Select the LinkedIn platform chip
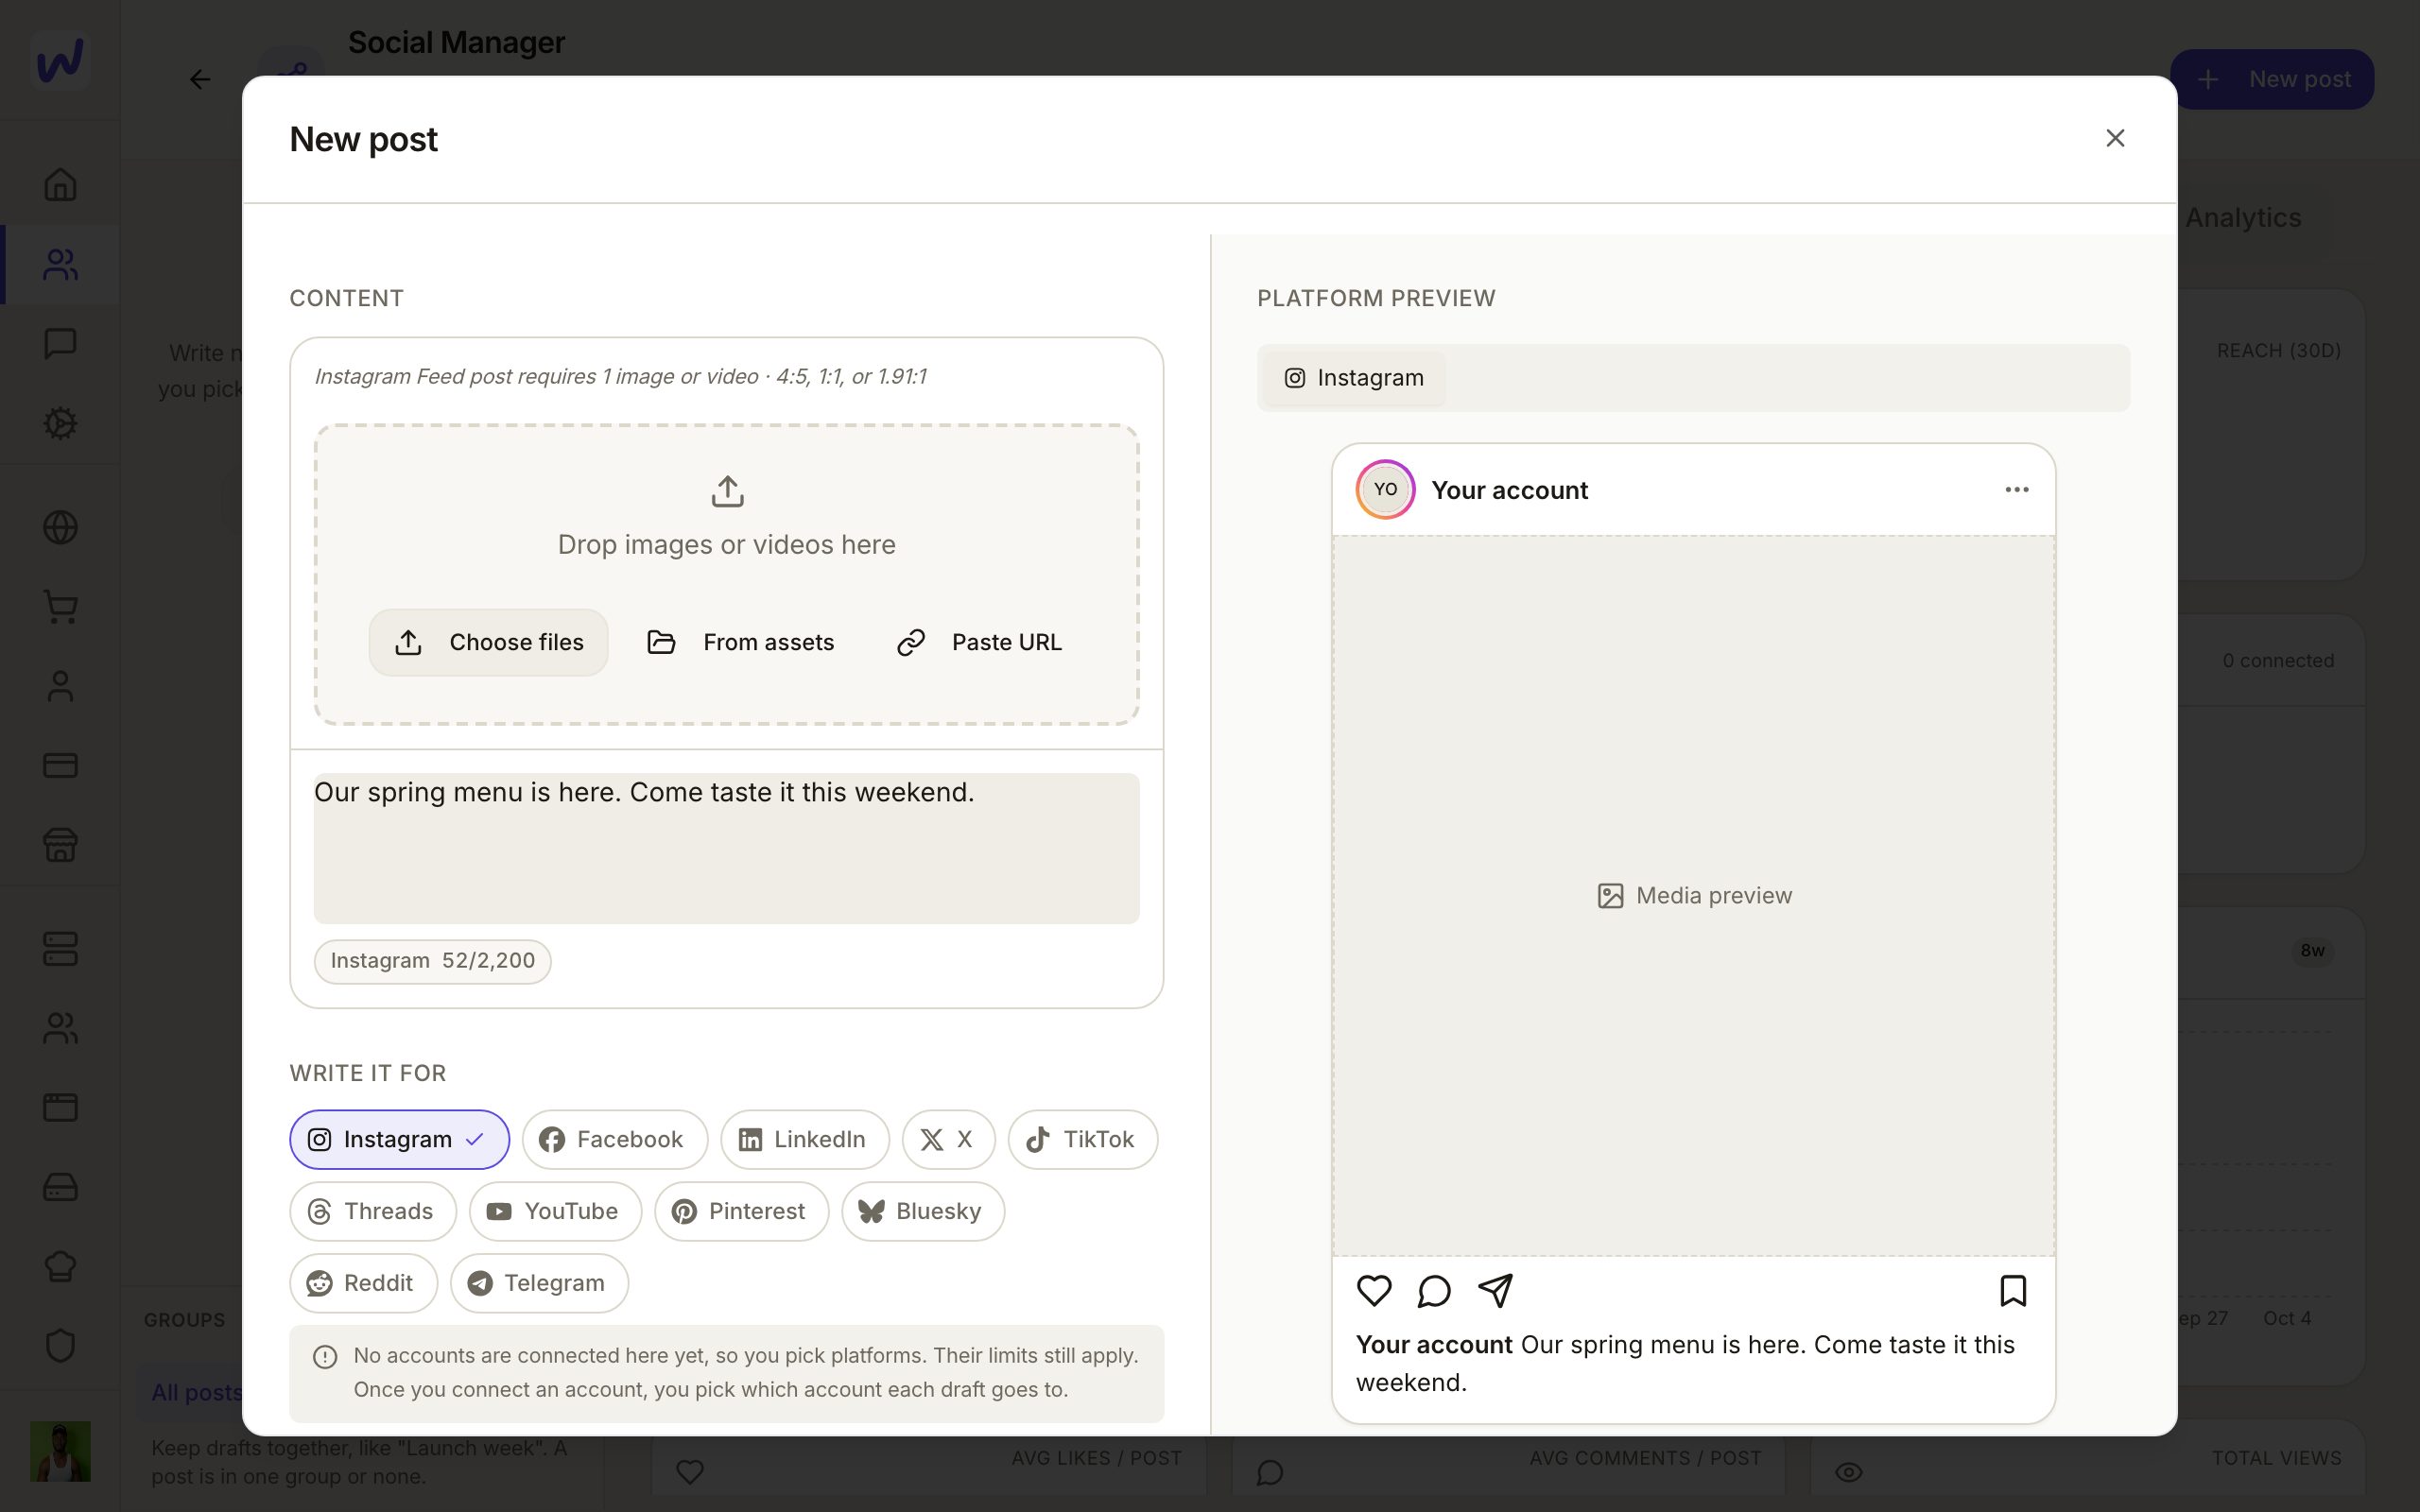The image size is (2420, 1512). click(804, 1139)
